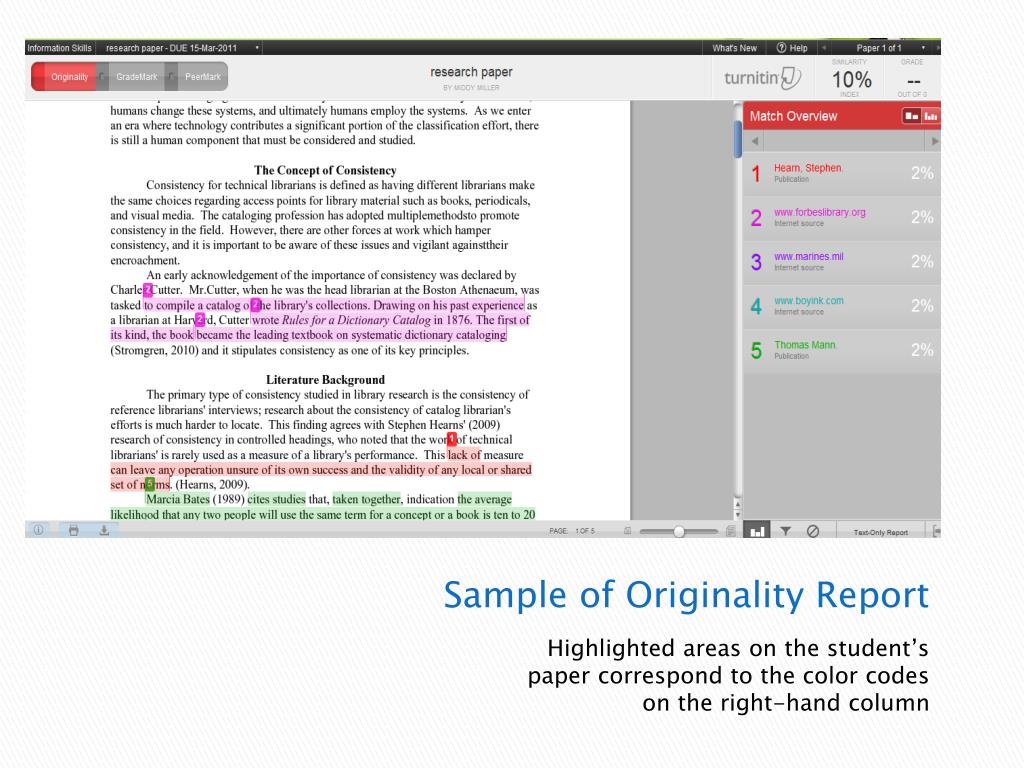Click 'The Concept of Consistency' heading
Image resolution: width=1024 pixels, height=768 pixels.
coord(325,170)
